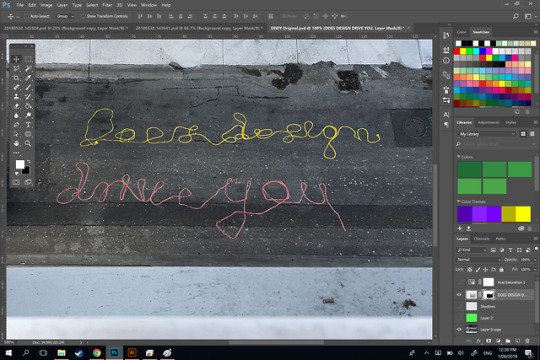Image resolution: width=540 pixels, height=360 pixels.
Task: Open the Normal blend mode dropdown
Action: click(478, 259)
